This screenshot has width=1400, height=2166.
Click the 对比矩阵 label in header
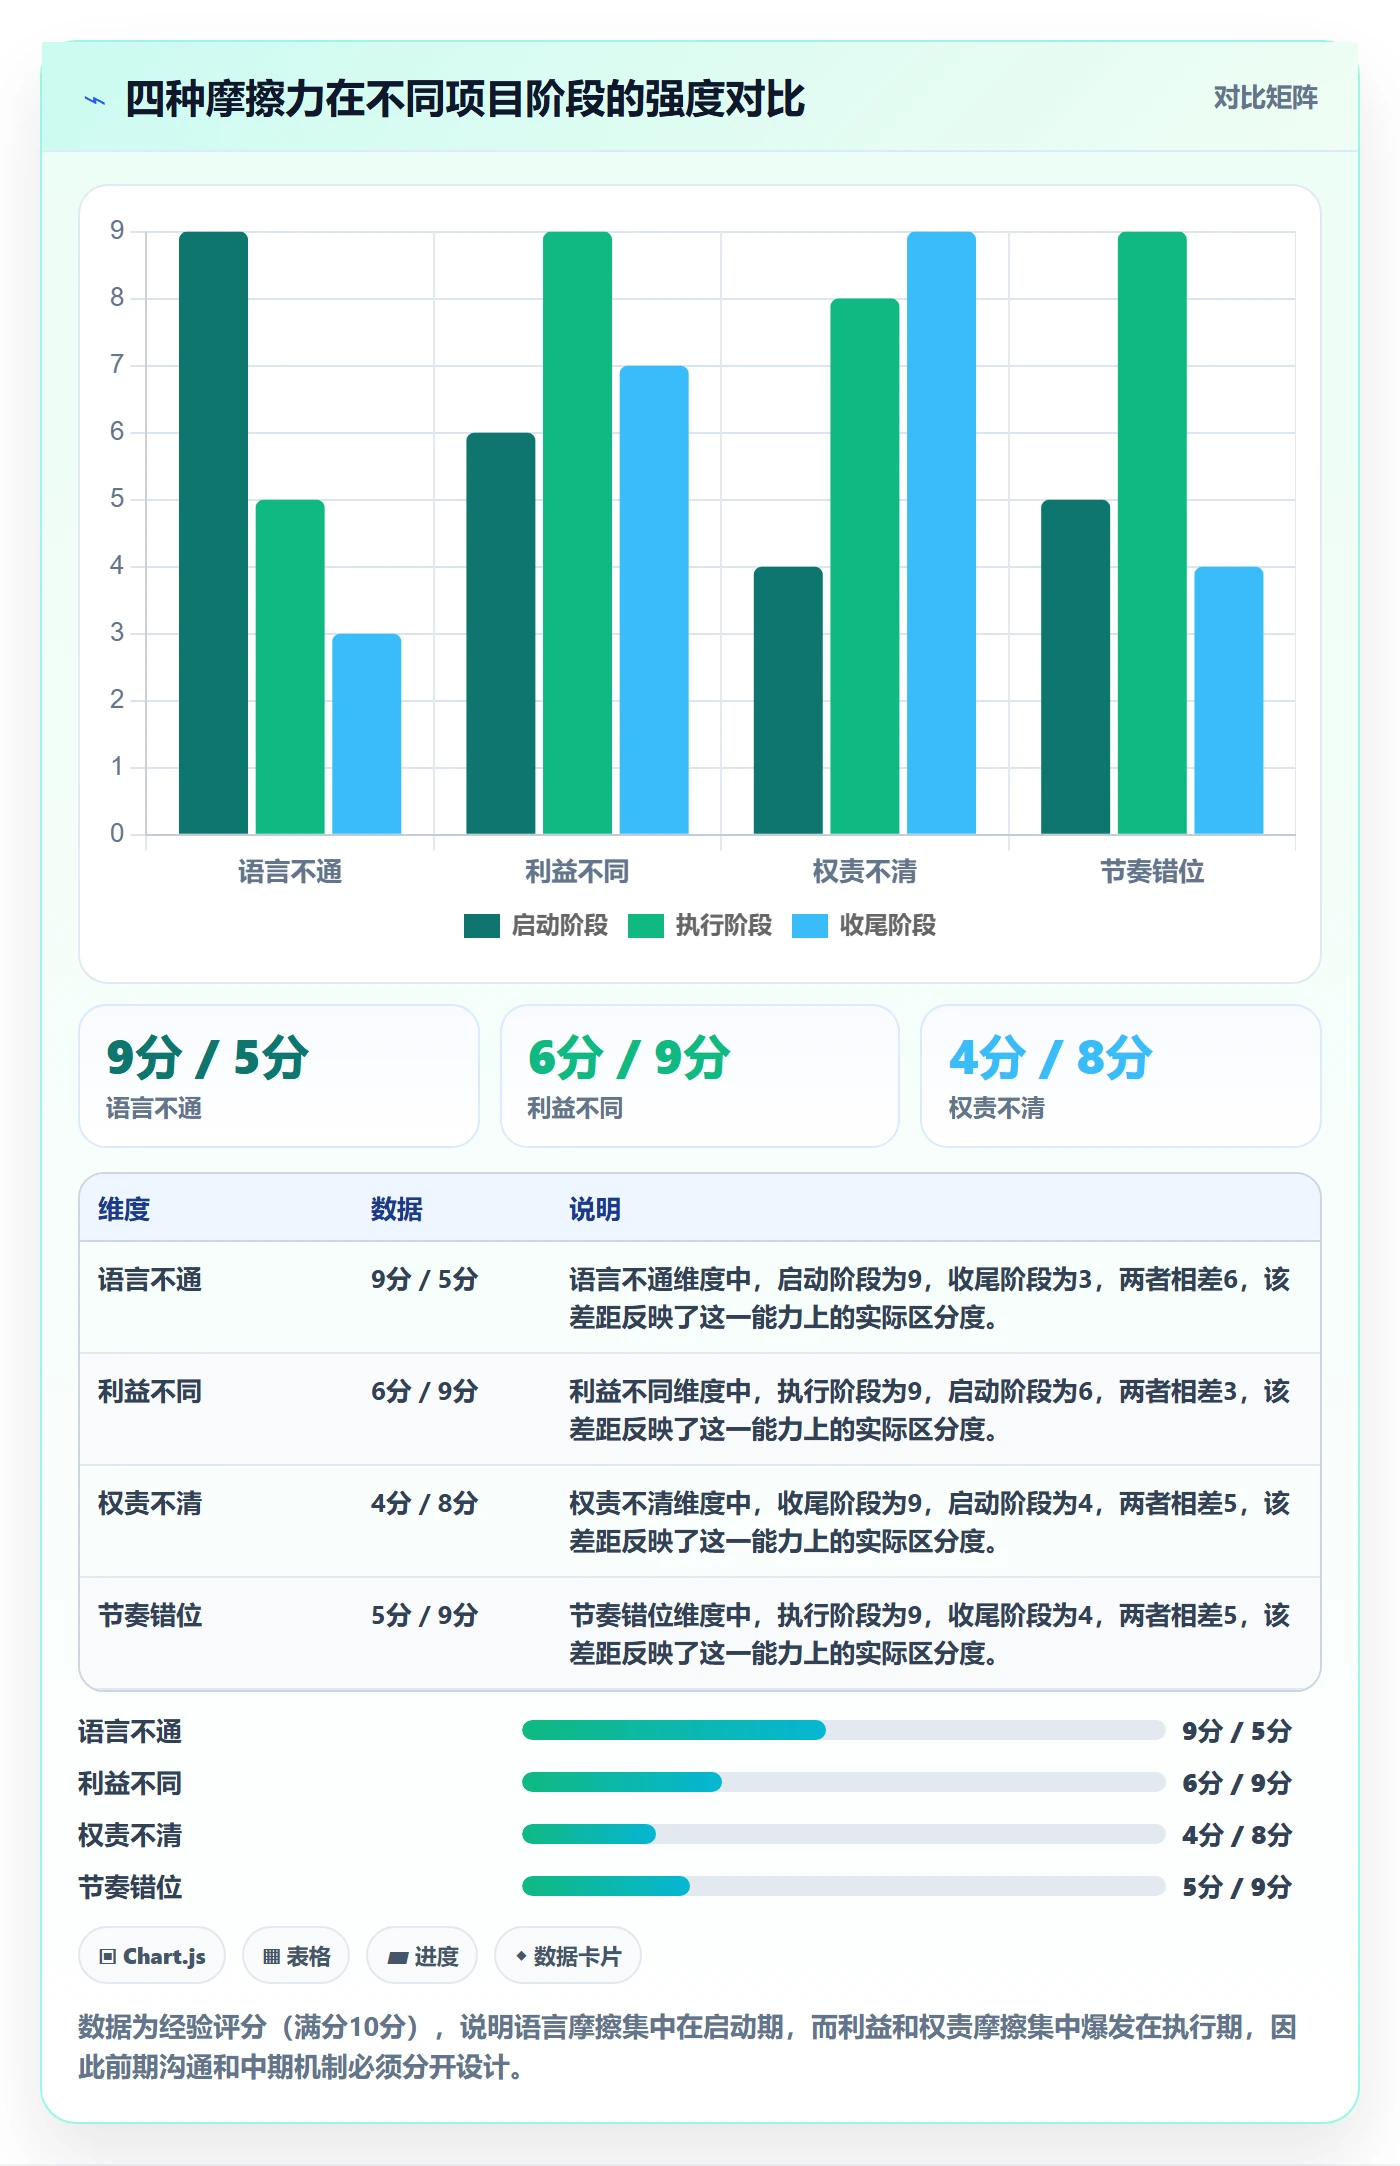pyautogui.click(x=1265, y=98)
